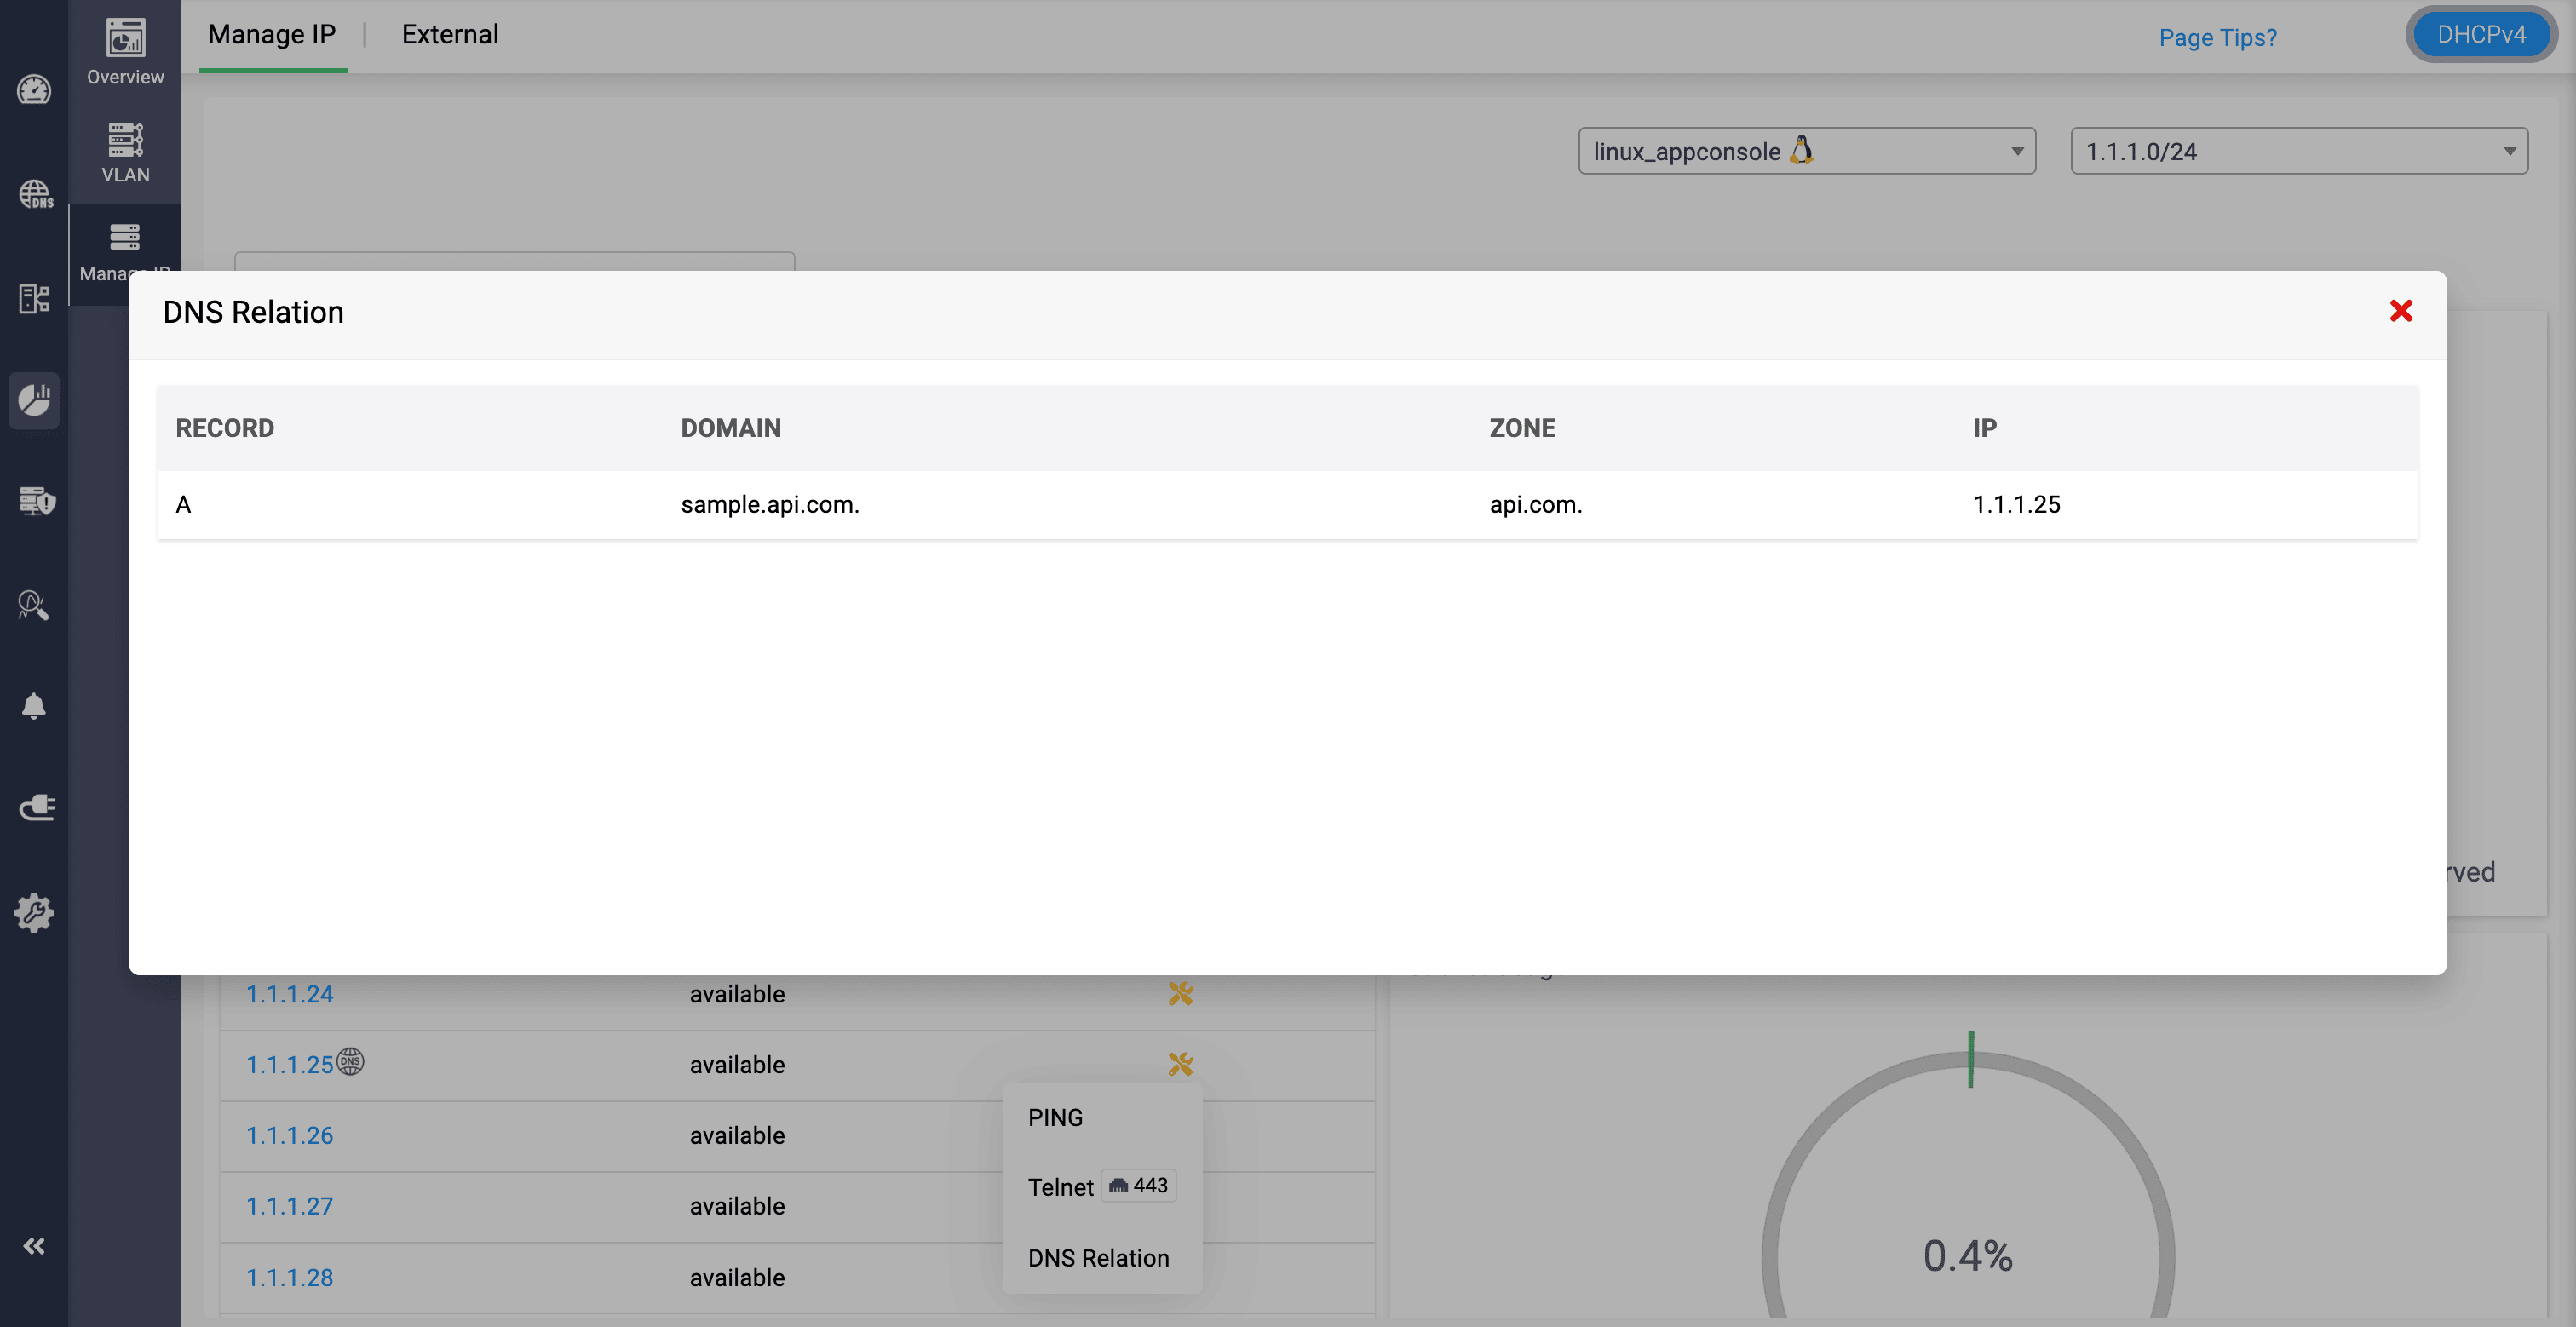
Task: Collapse sidebar with double chevron icon
Action: [x=34, y=1245]
